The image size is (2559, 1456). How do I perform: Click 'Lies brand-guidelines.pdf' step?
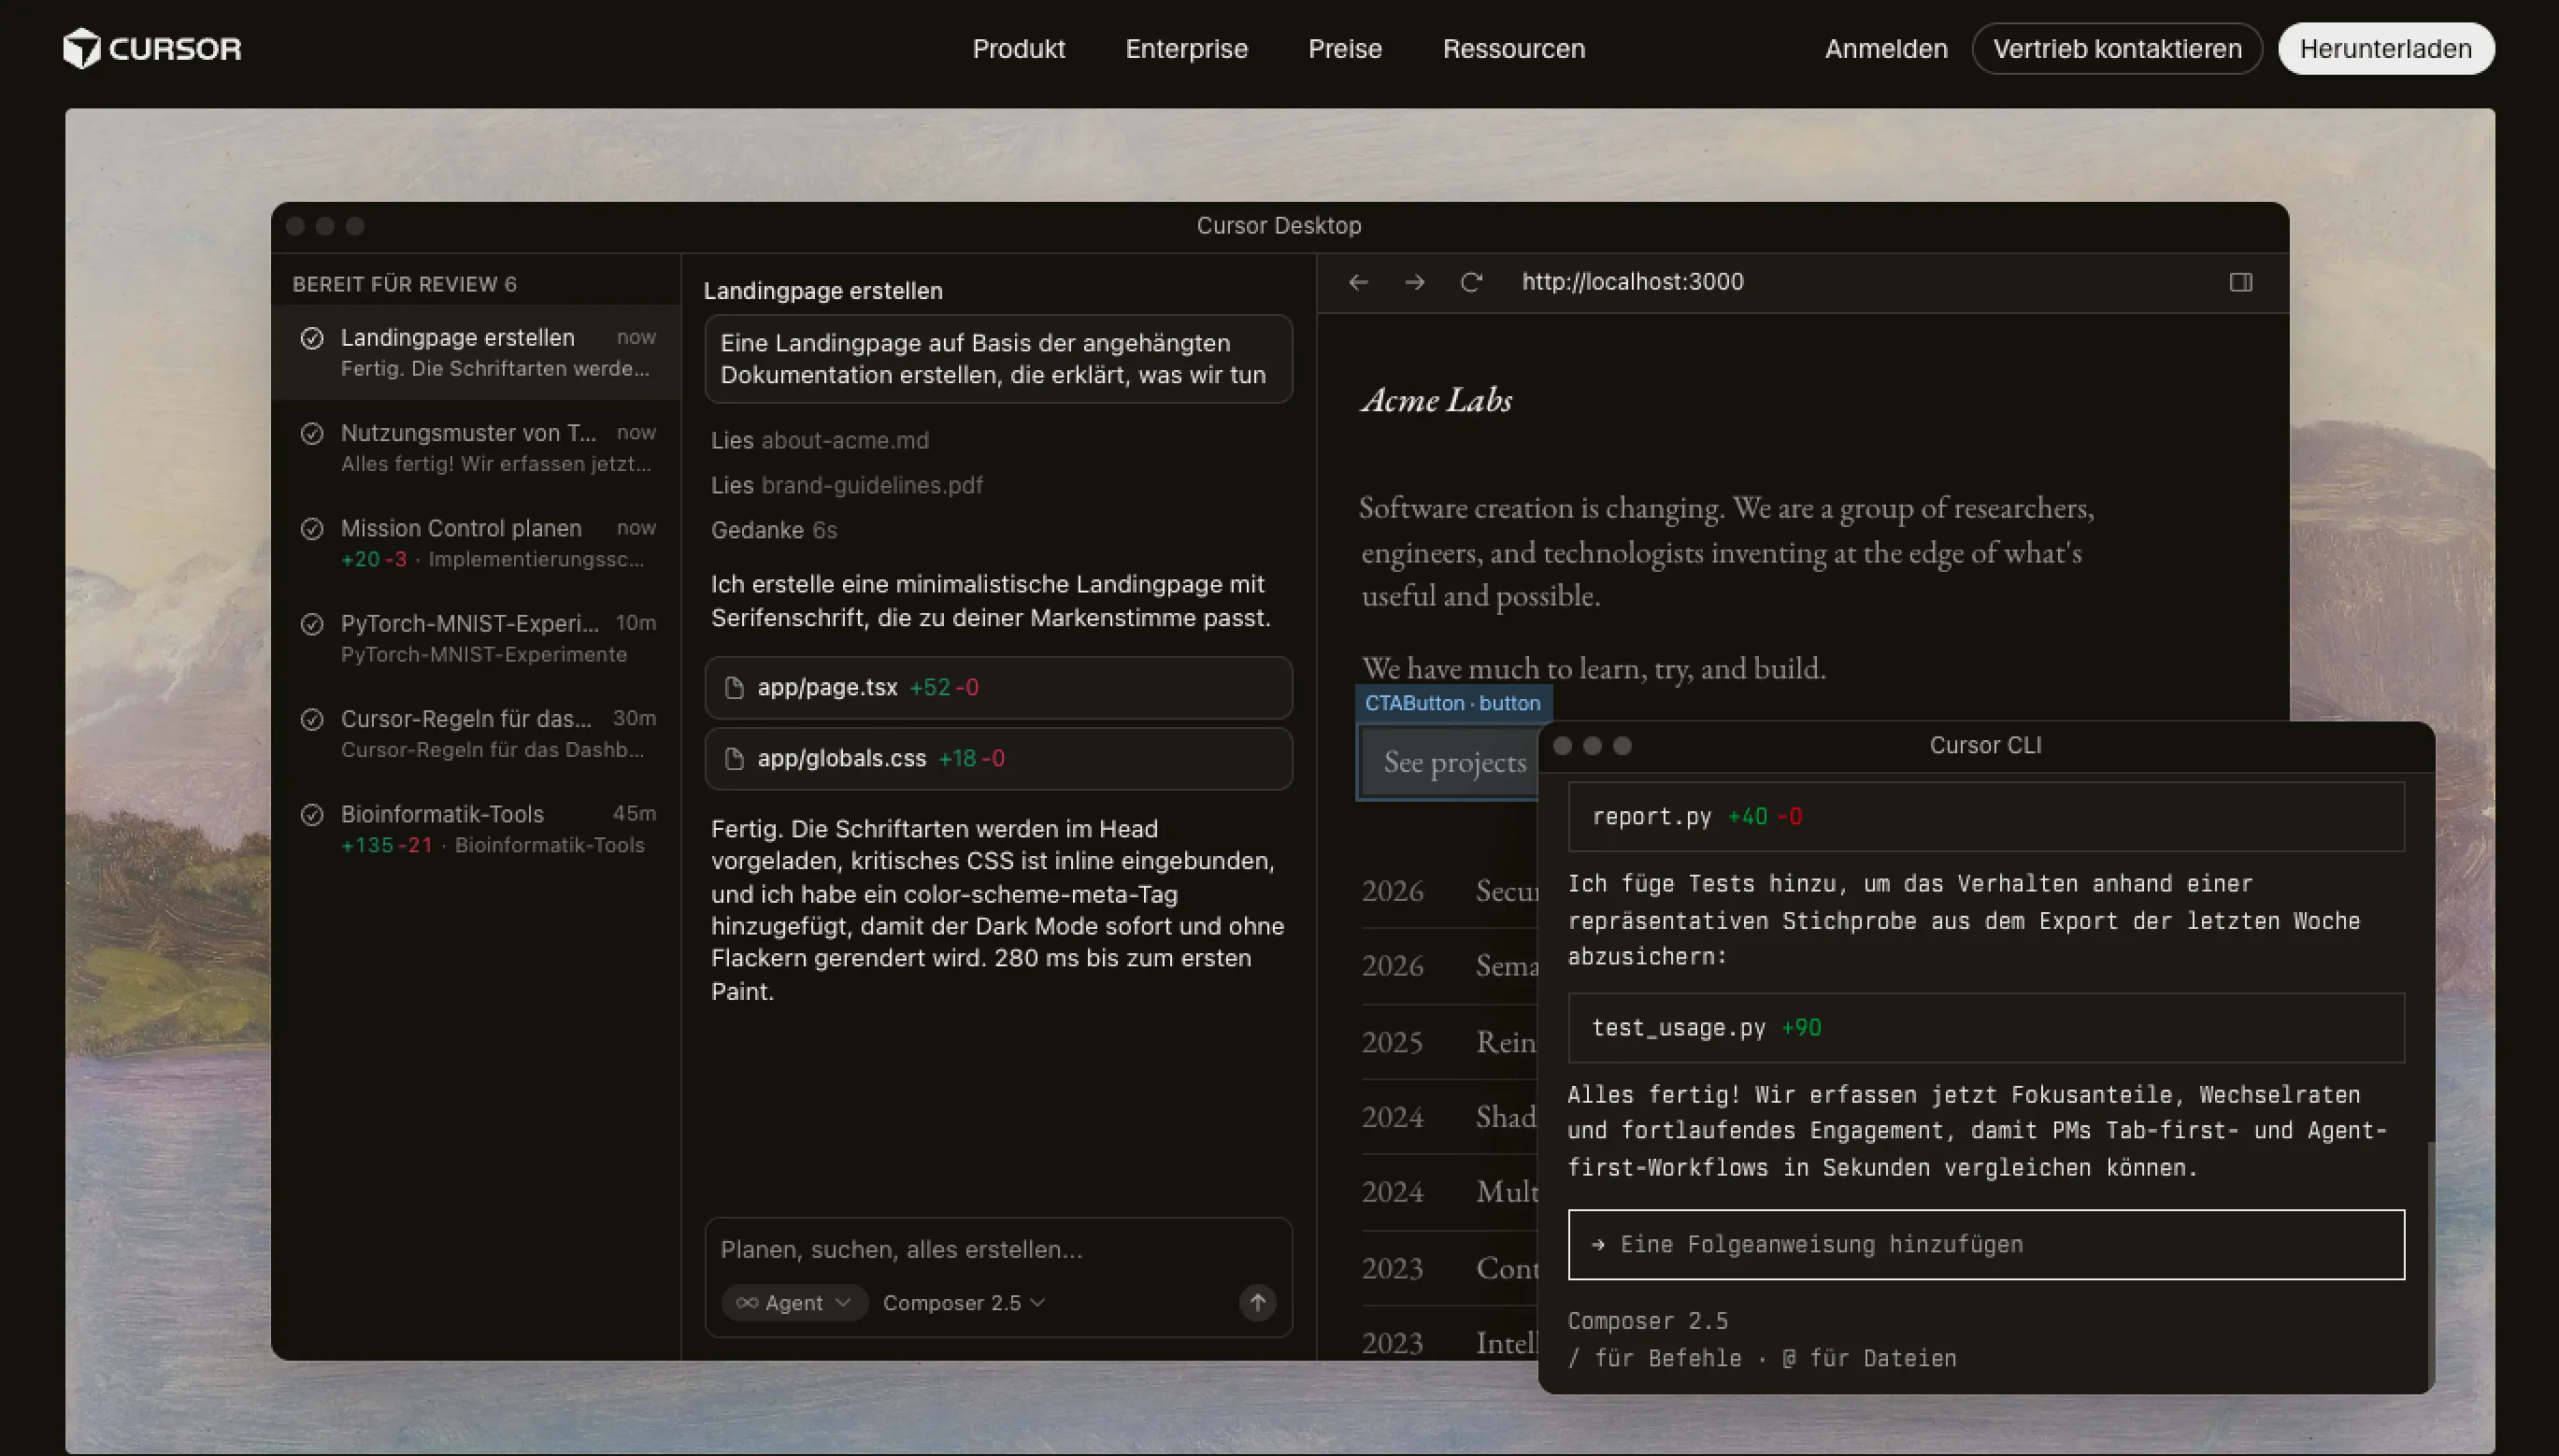click(x=846, y=485)
